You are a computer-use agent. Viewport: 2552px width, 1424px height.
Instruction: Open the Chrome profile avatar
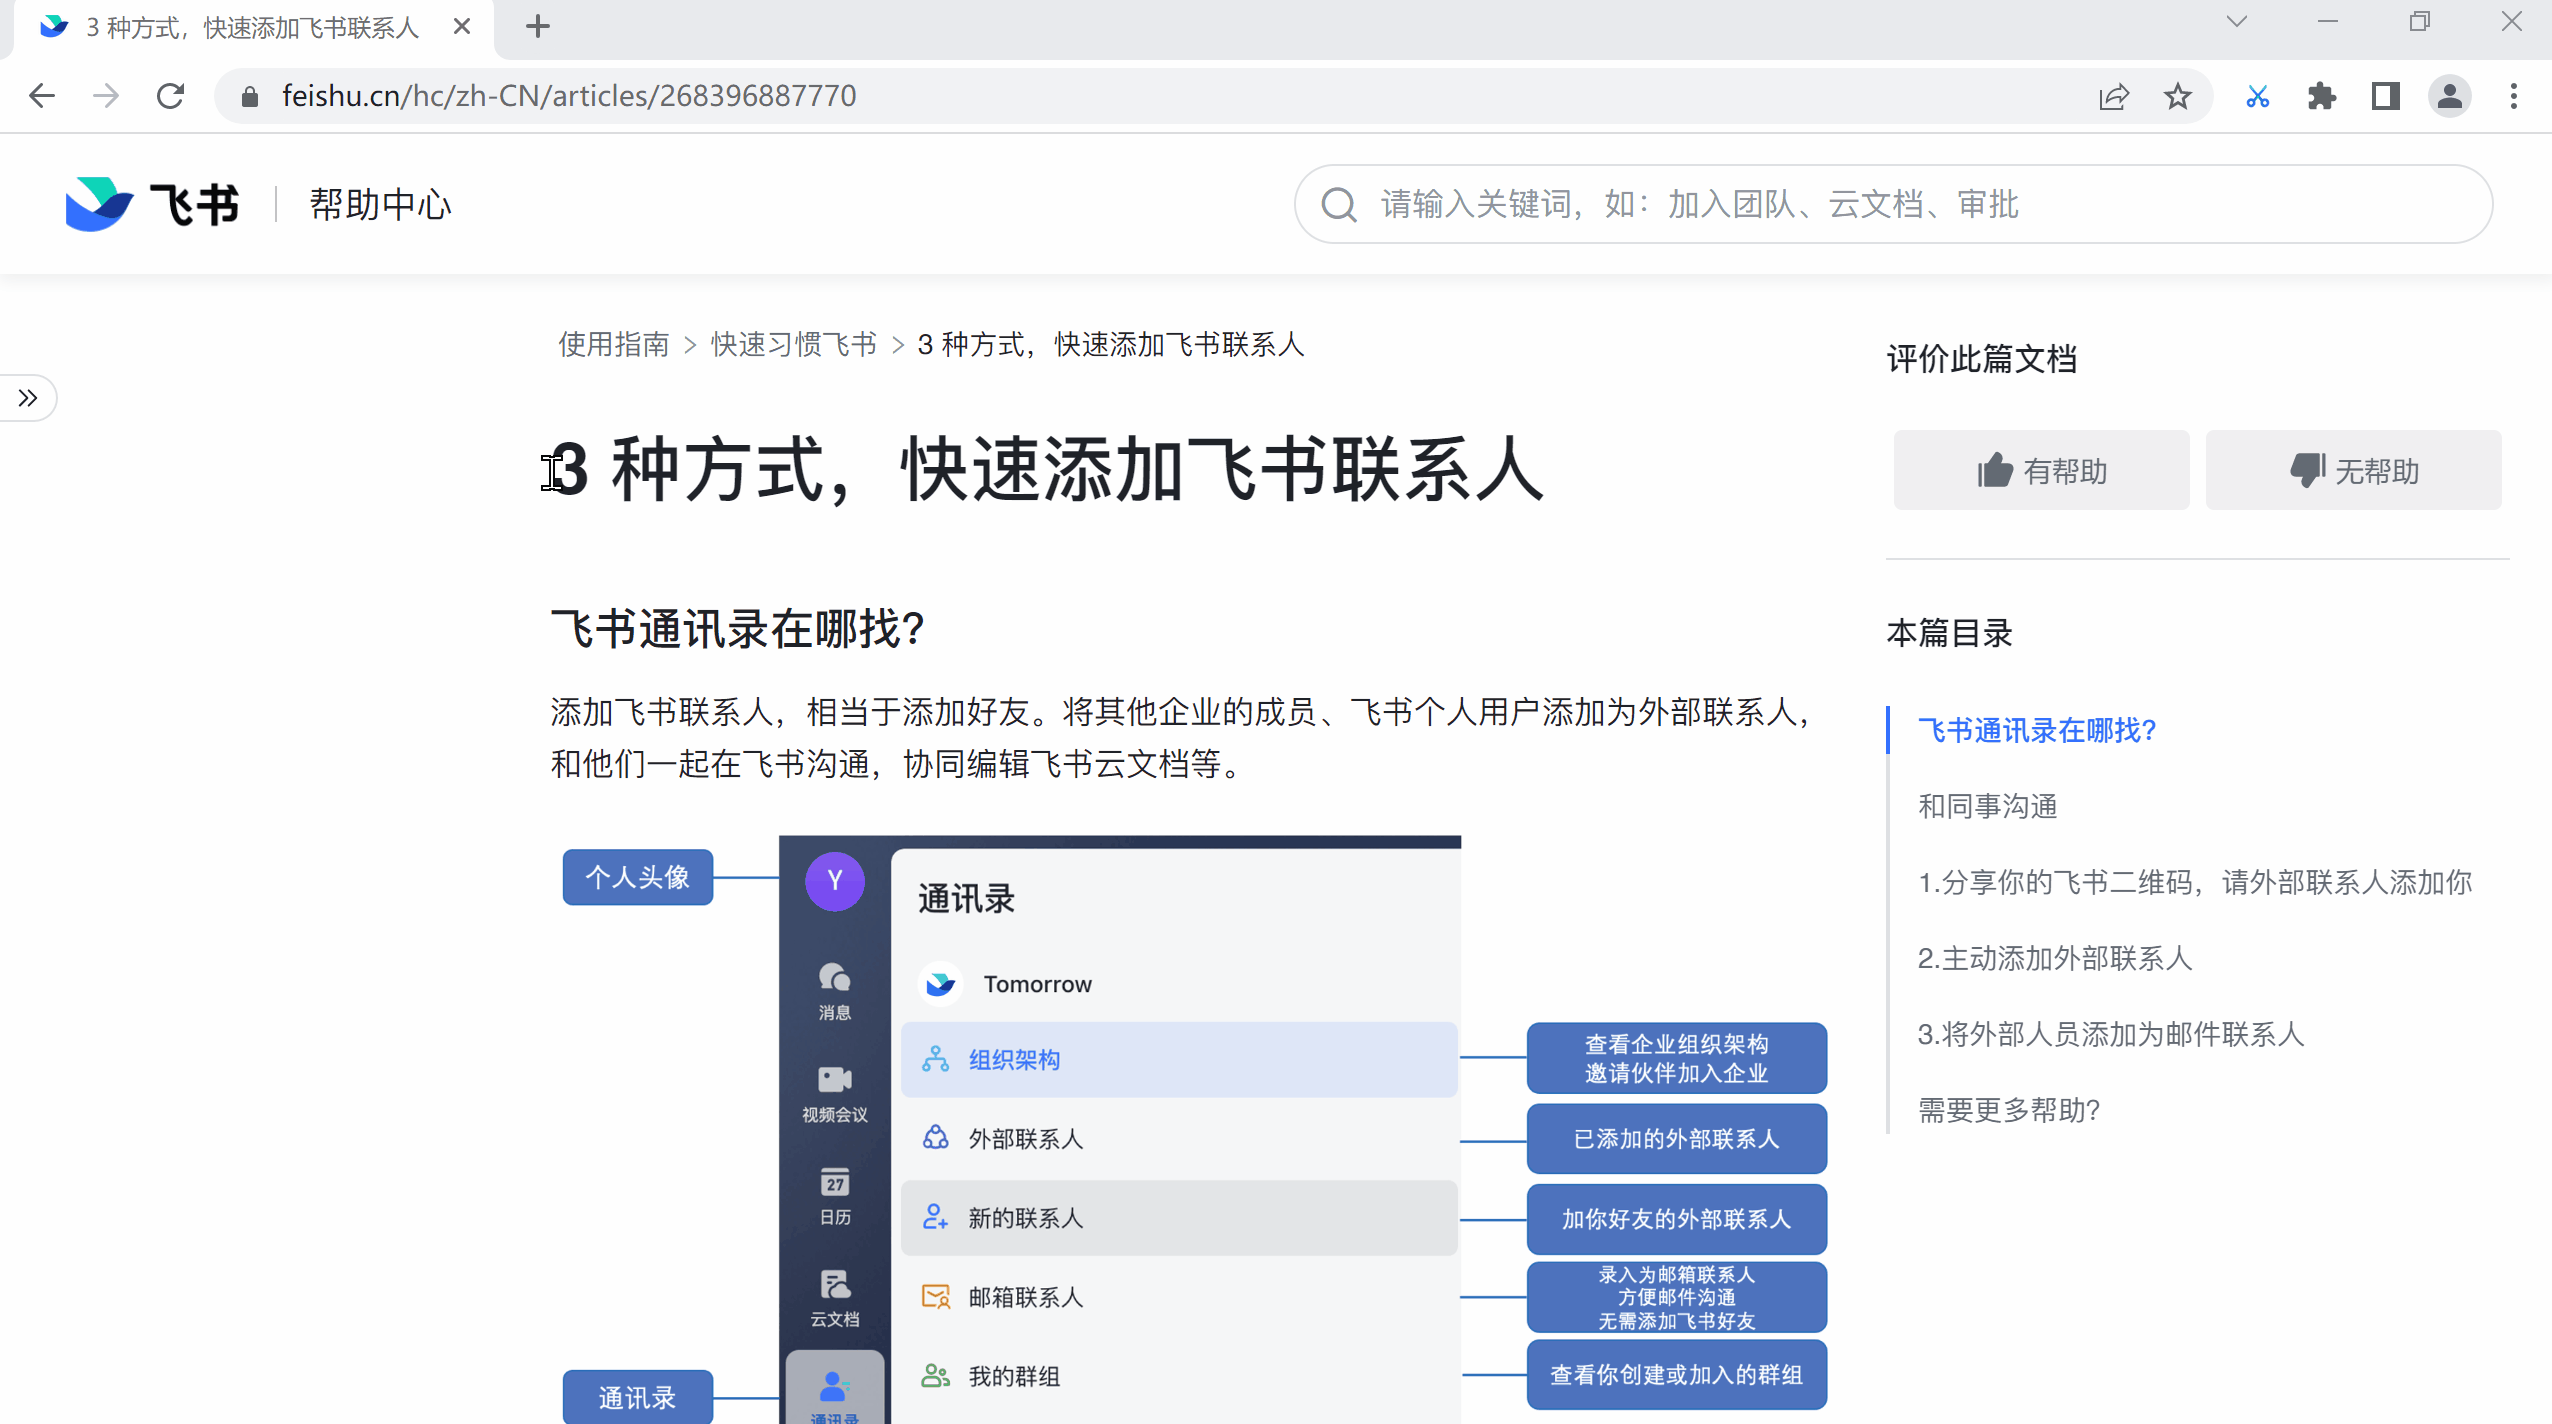pos(2449,96)
